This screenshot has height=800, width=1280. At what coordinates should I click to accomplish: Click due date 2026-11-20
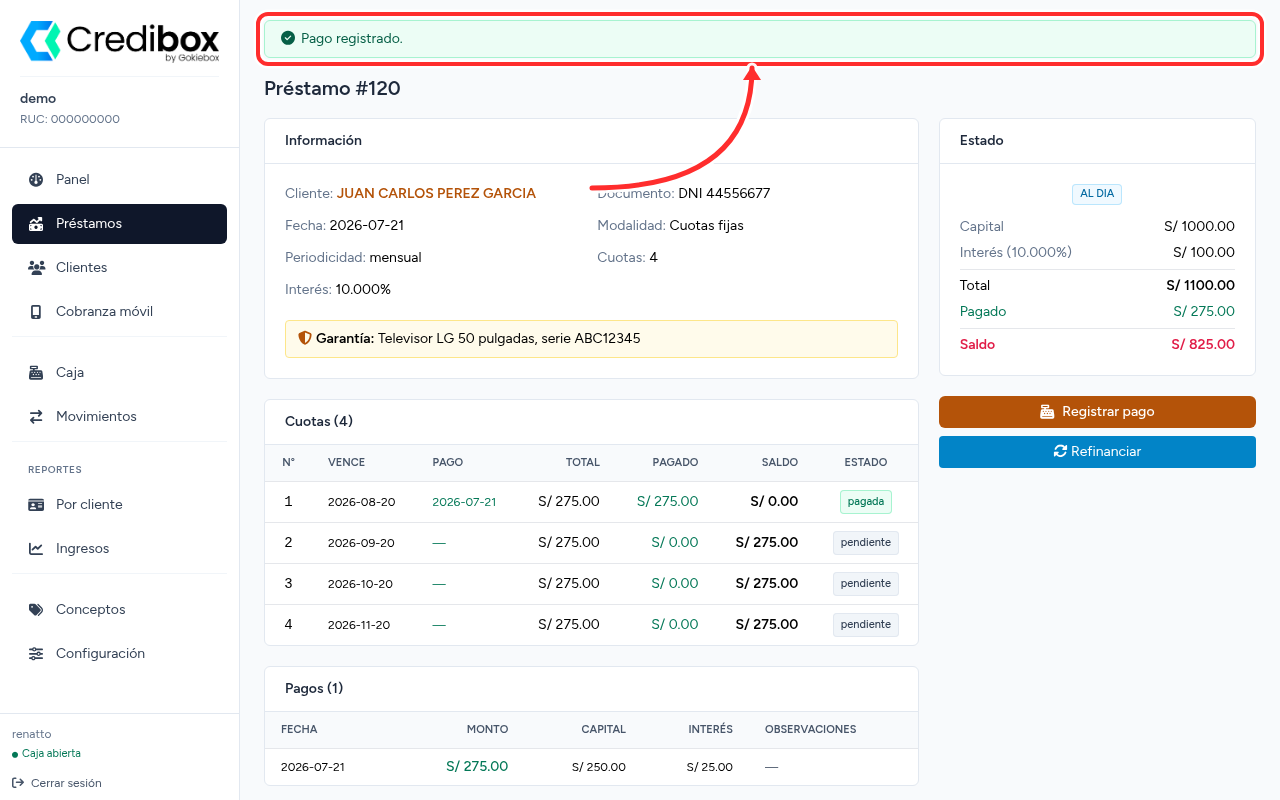pyautogui.click(x=359, y=625)
